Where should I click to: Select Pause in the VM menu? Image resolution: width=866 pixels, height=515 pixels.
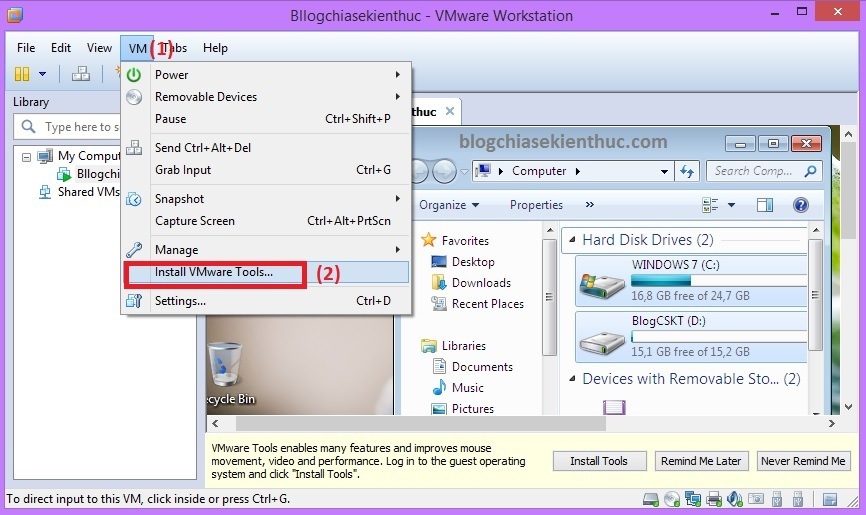click(x=266, y=119)
